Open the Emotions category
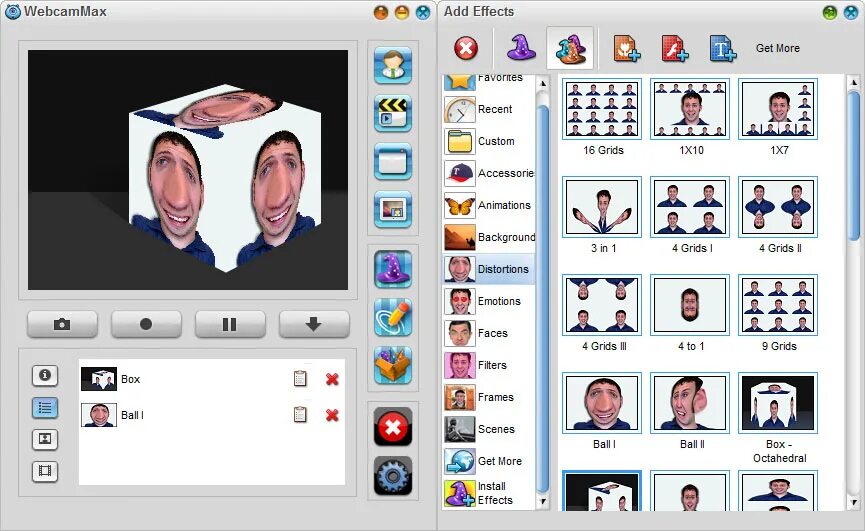 pyautogui.click(x=488, y=301)
